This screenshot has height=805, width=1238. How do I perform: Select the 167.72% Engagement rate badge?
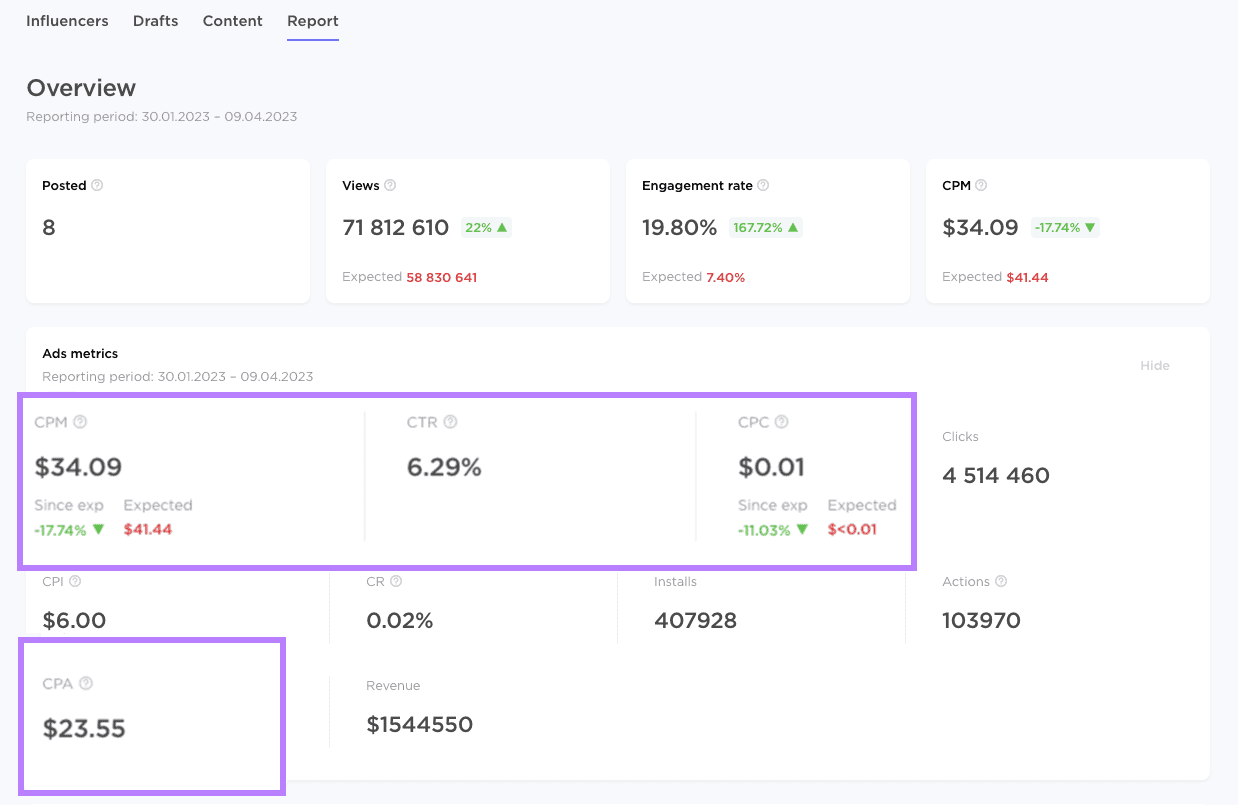click(765, 227)
